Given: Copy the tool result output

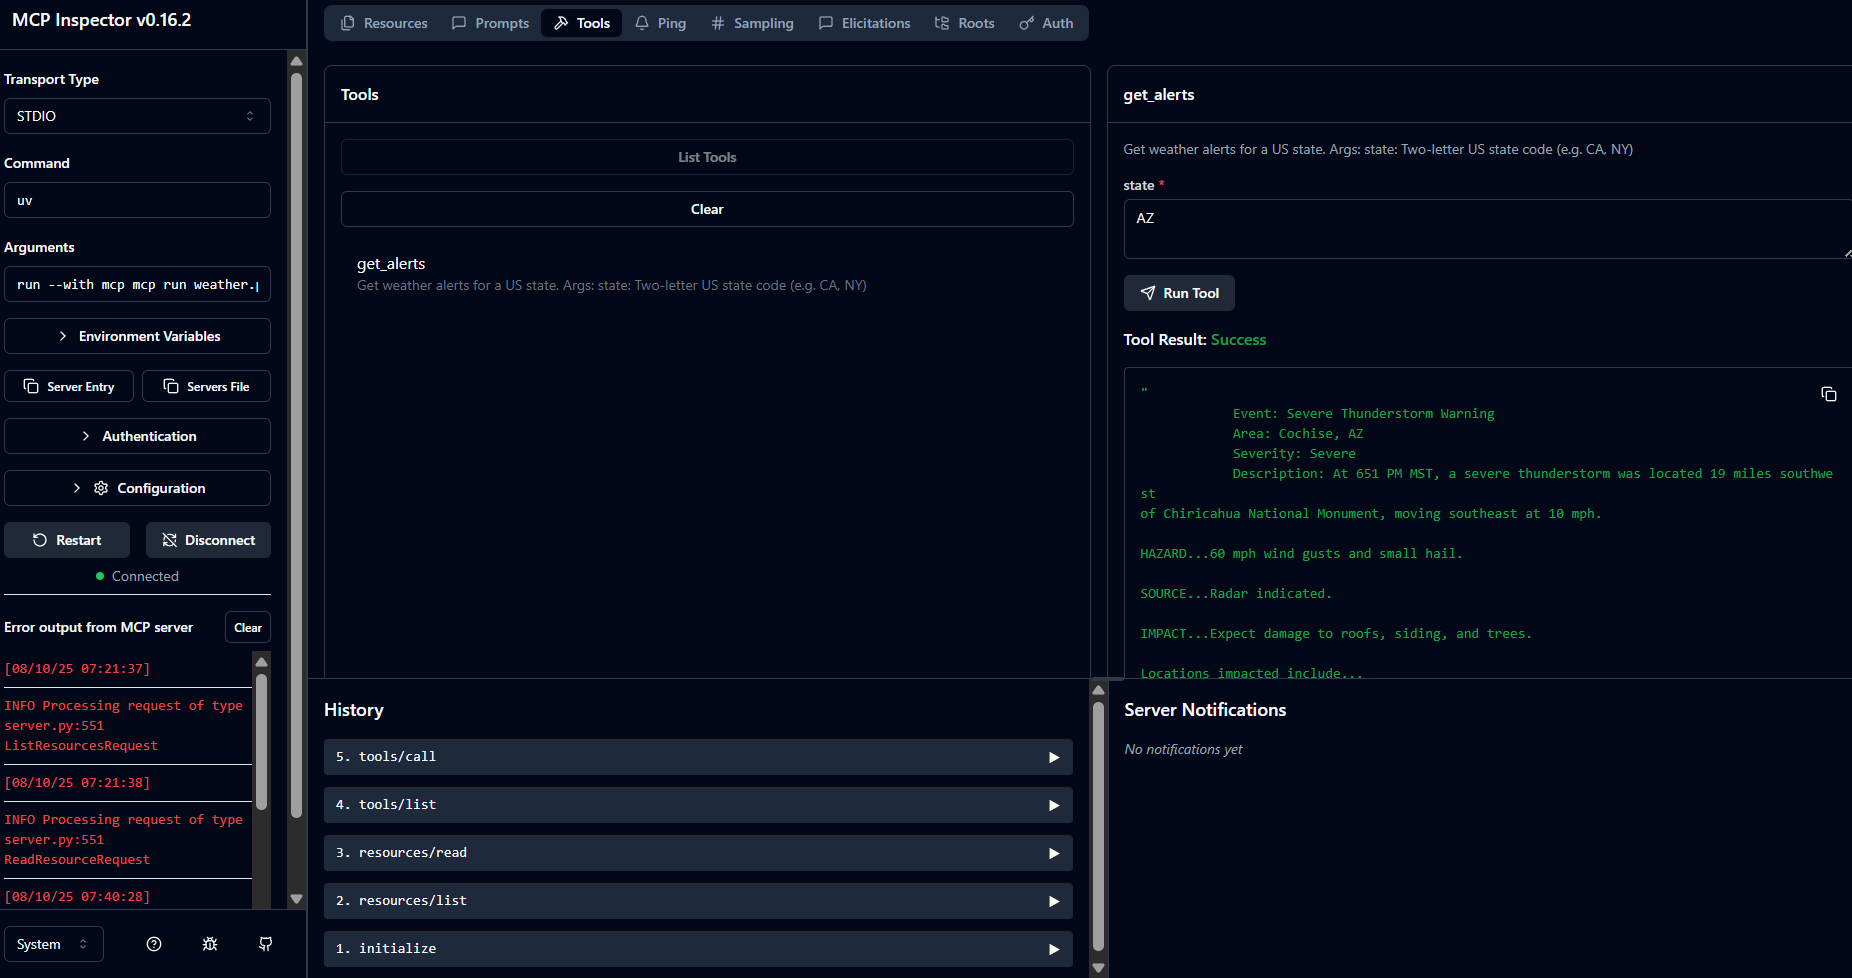Looking at the screenshot, I should 1828,394.
